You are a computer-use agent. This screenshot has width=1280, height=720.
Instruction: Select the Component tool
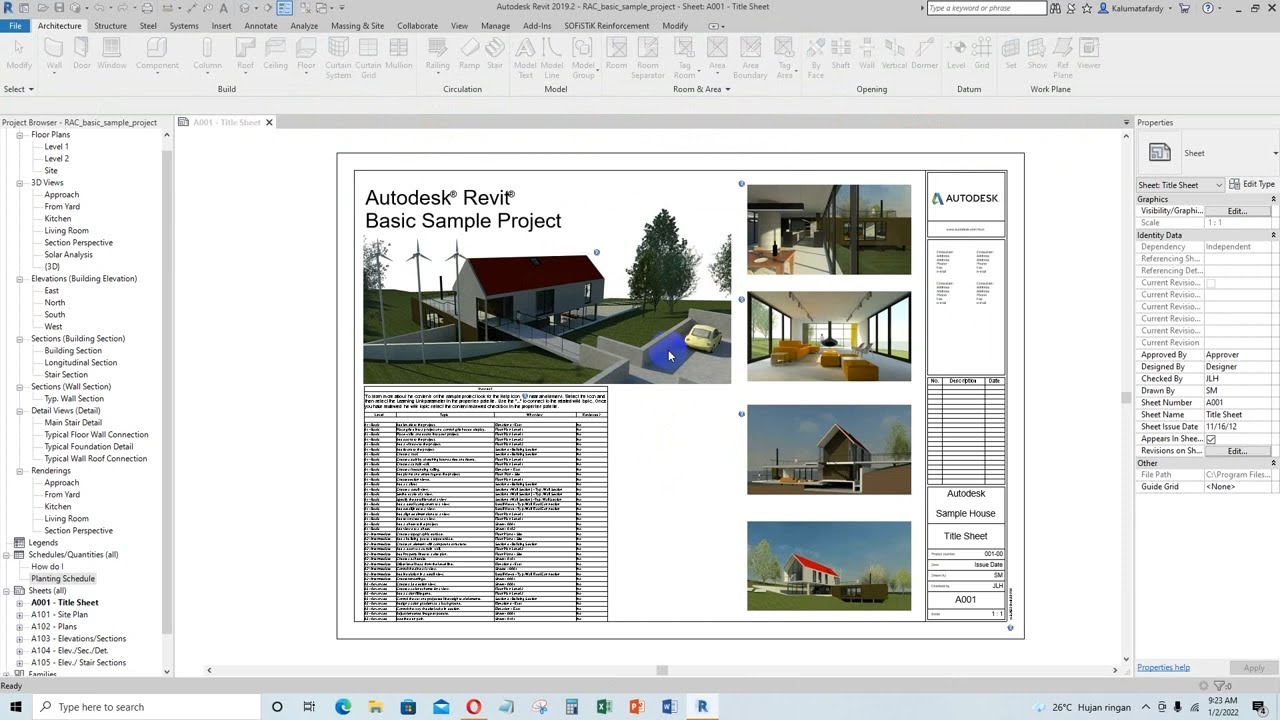click(157, 54)
